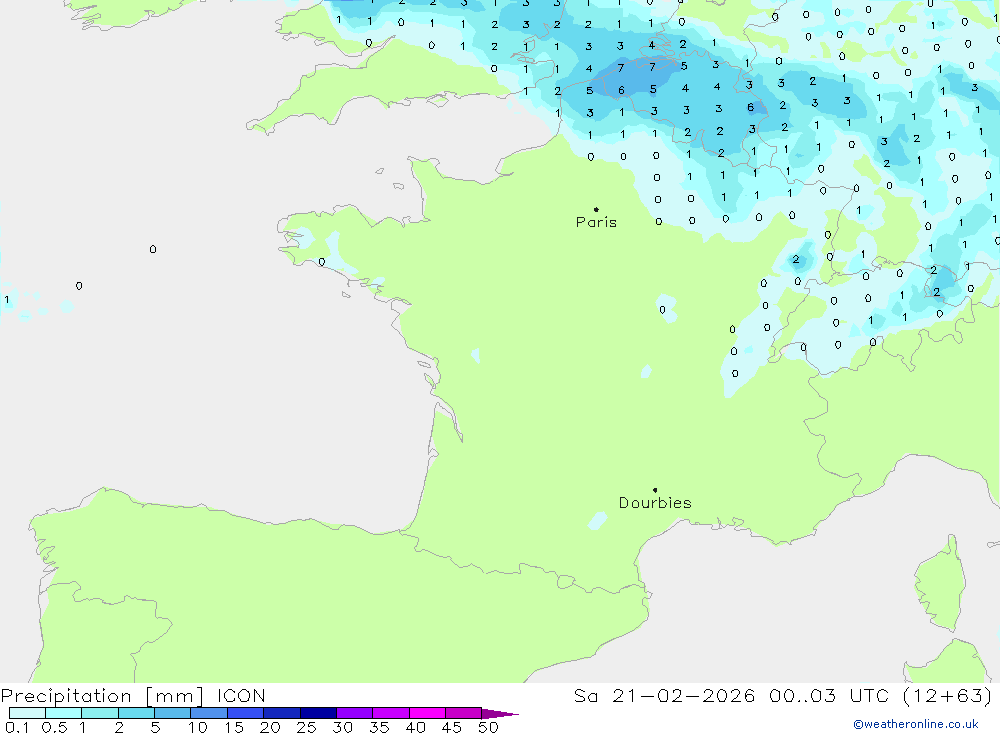Click the 'Sa 21-02-2026 00..03 UTC (12+63)' timestamp
Viewport: 1000px width, 733px height.
click(x=783, y=696)
